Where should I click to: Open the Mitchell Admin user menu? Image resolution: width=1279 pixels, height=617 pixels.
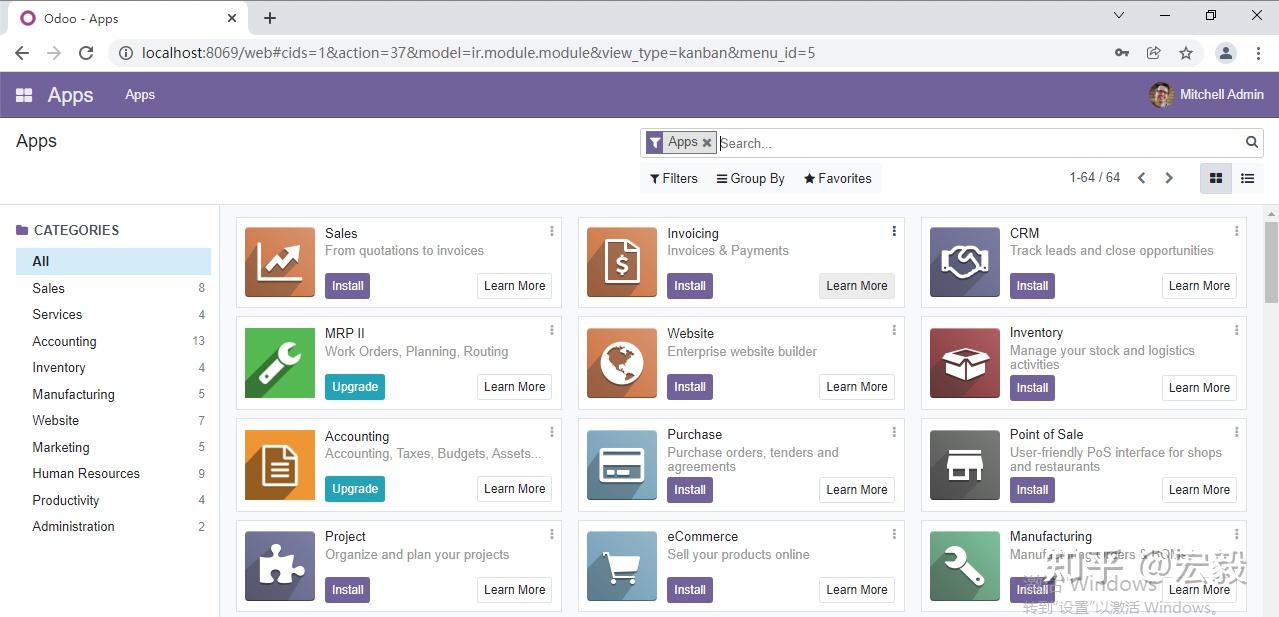1206,94
